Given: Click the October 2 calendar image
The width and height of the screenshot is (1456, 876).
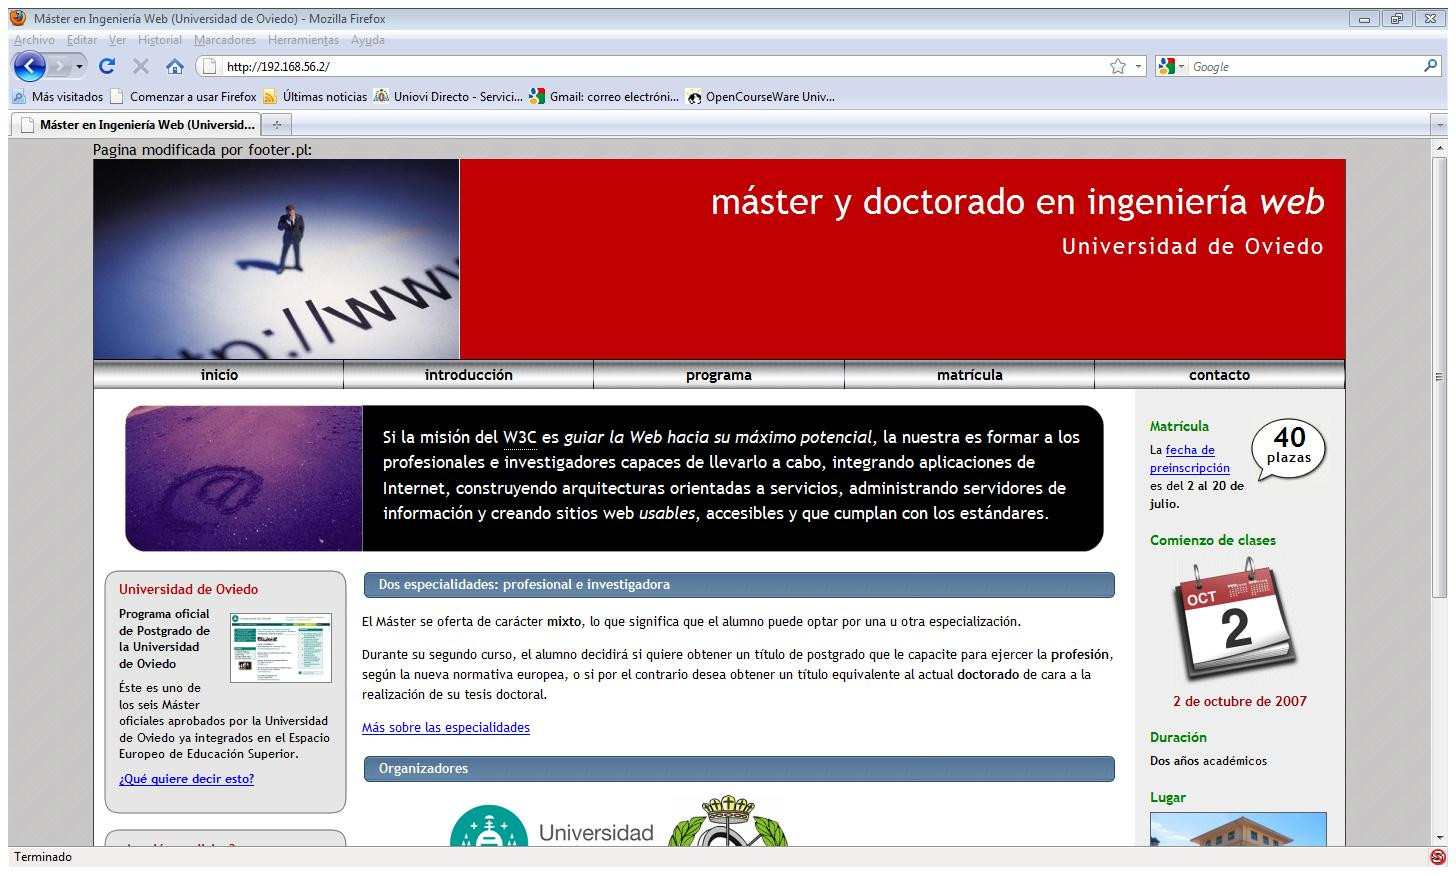Looking at the screenshot, I should click(1236, 620).
